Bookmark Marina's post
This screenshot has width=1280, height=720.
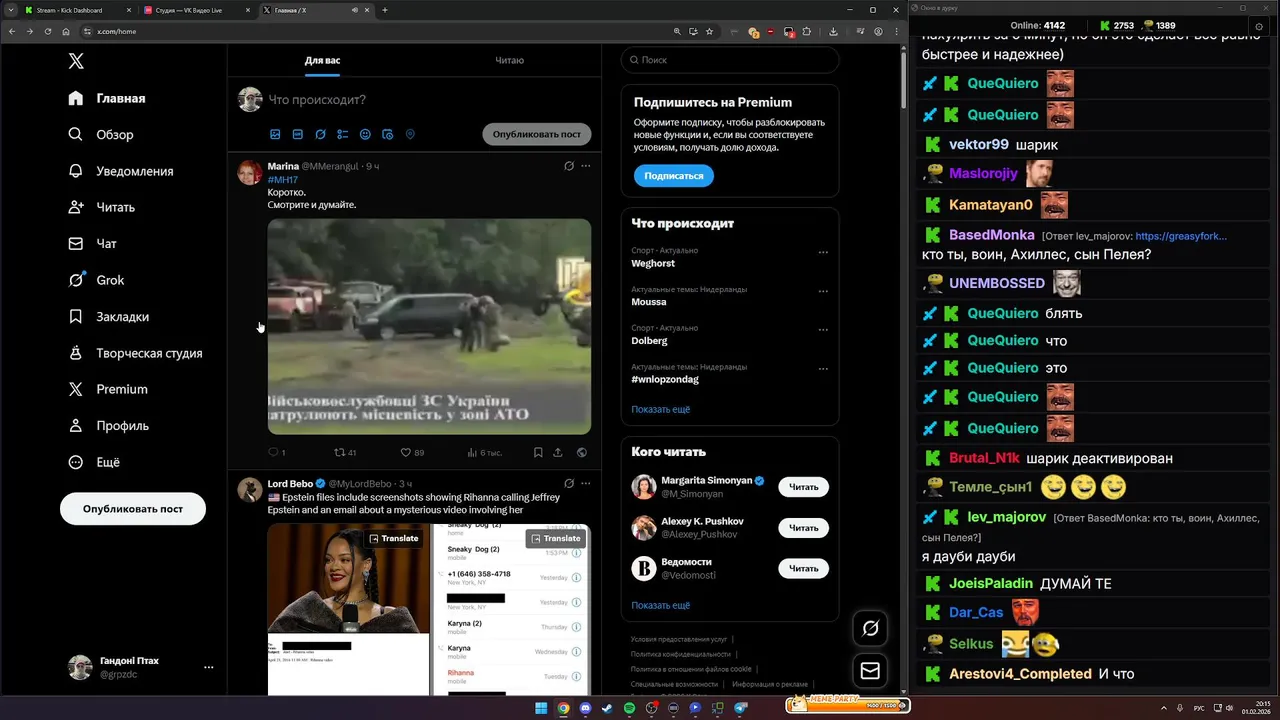pos(538,453)
